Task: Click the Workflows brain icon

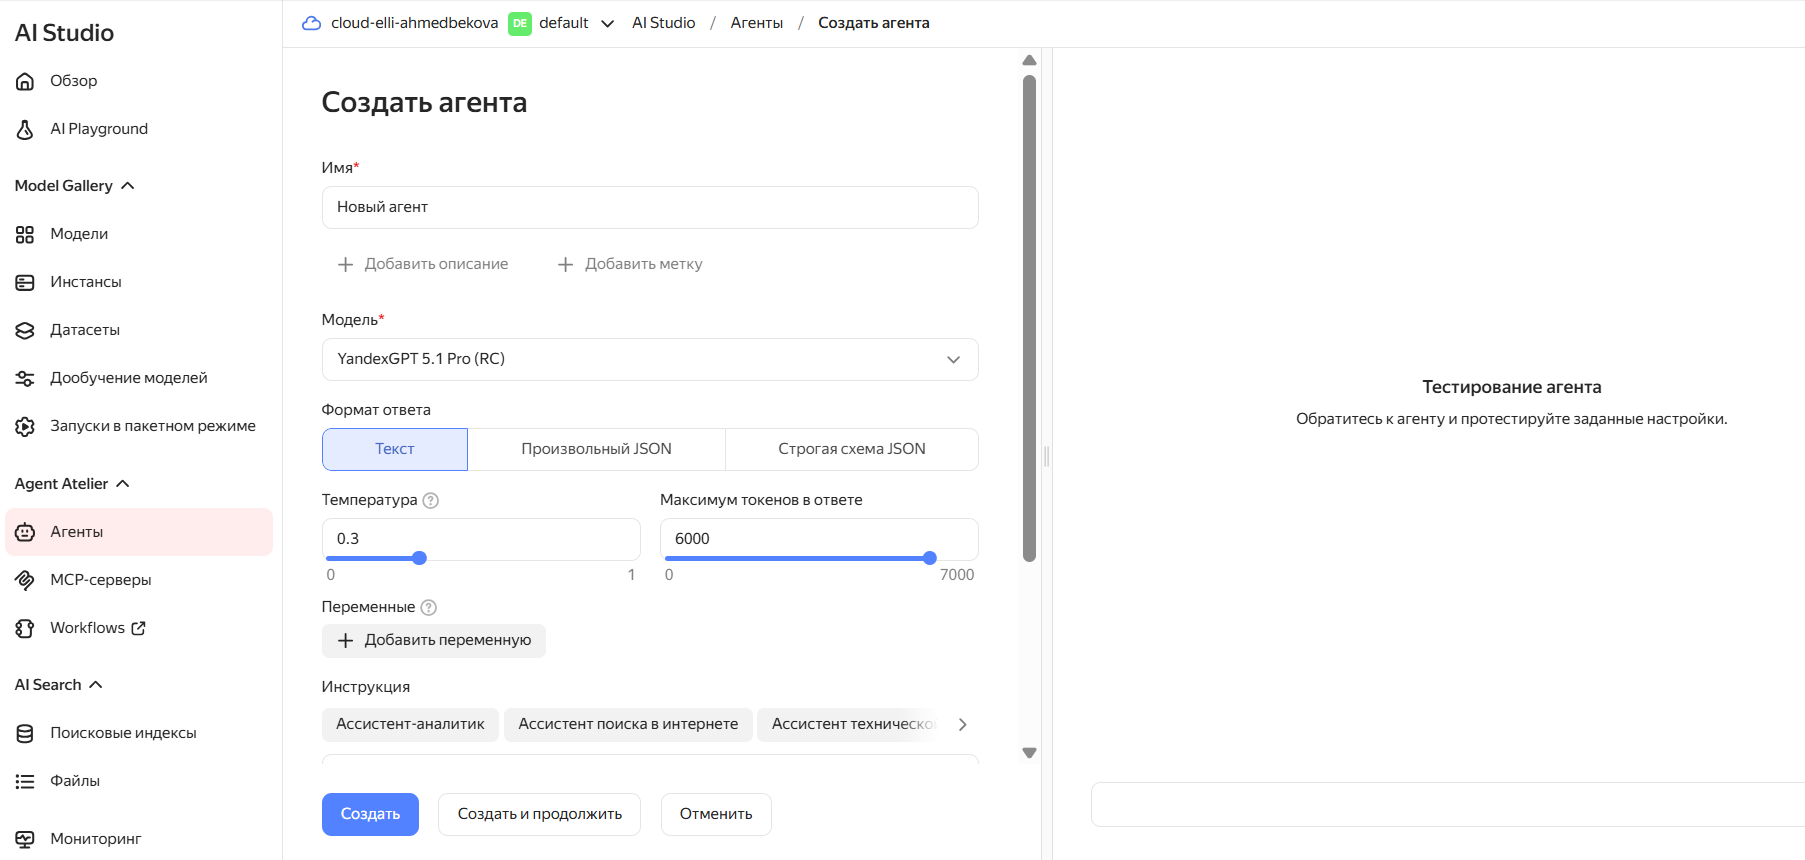Action: point(25,628)
